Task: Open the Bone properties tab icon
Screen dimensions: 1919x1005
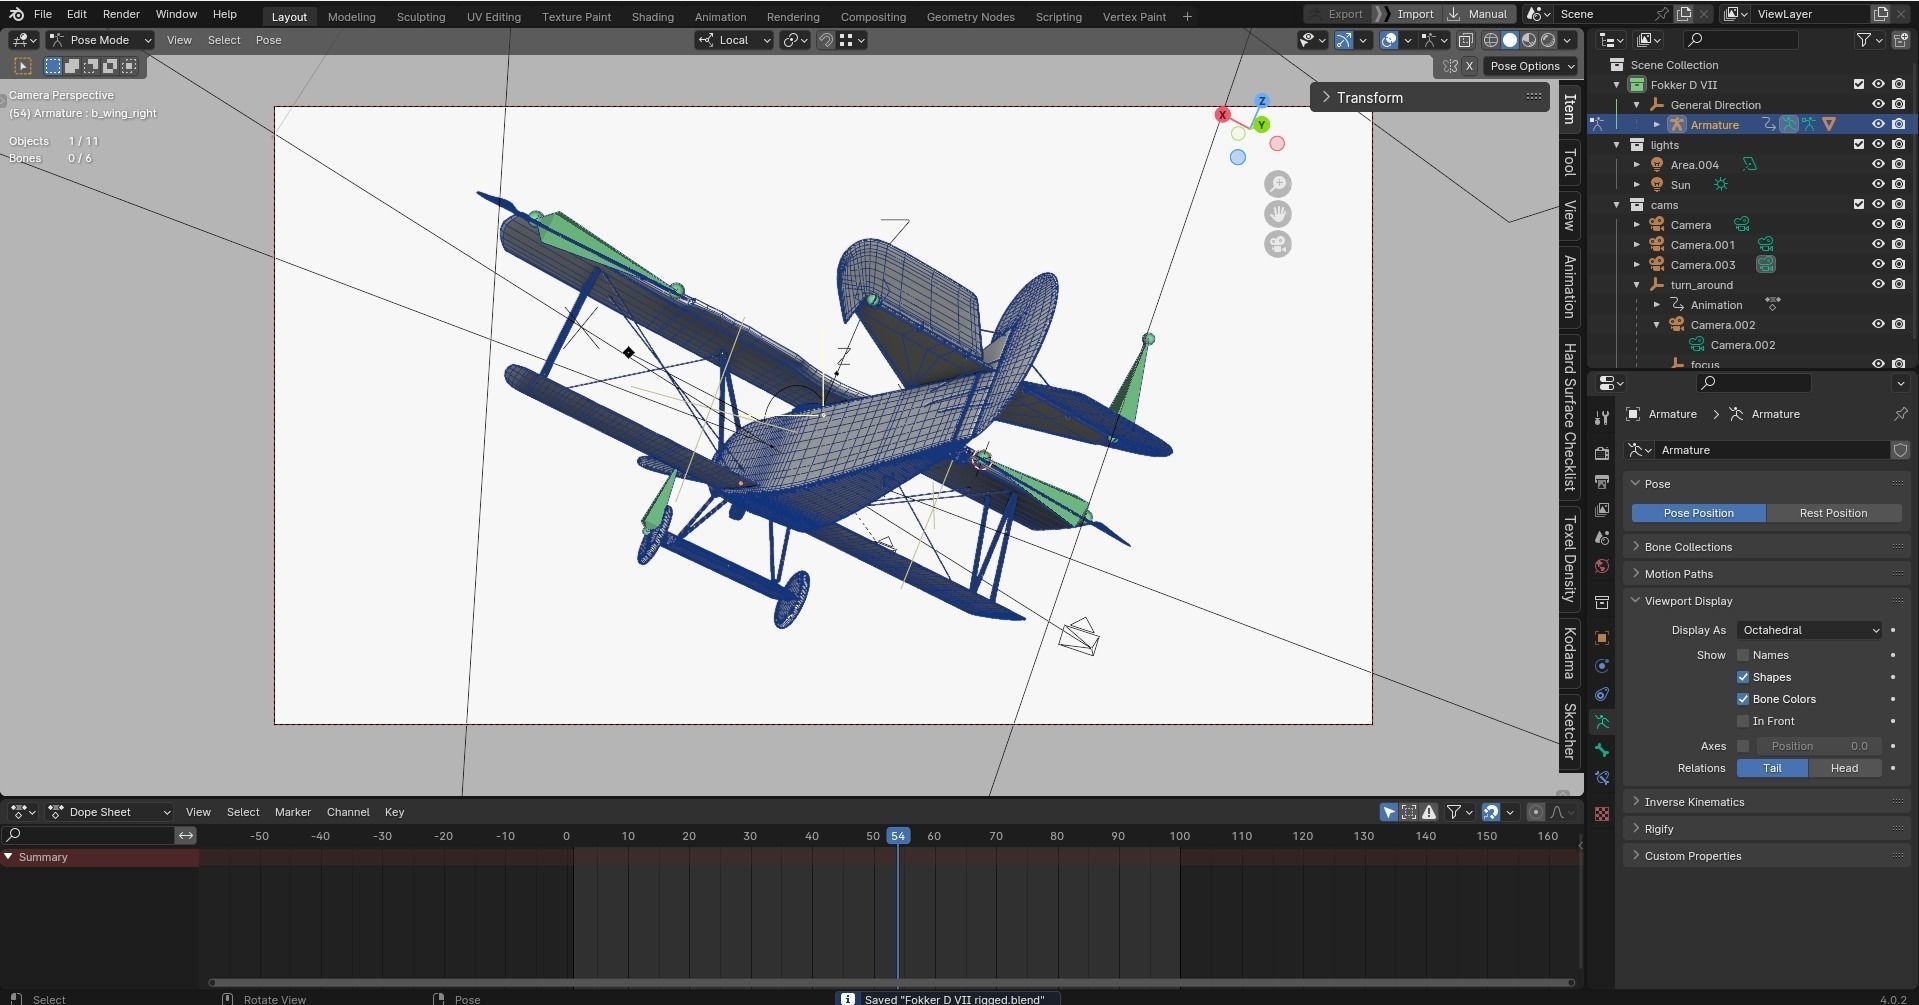Action: 1602,750
